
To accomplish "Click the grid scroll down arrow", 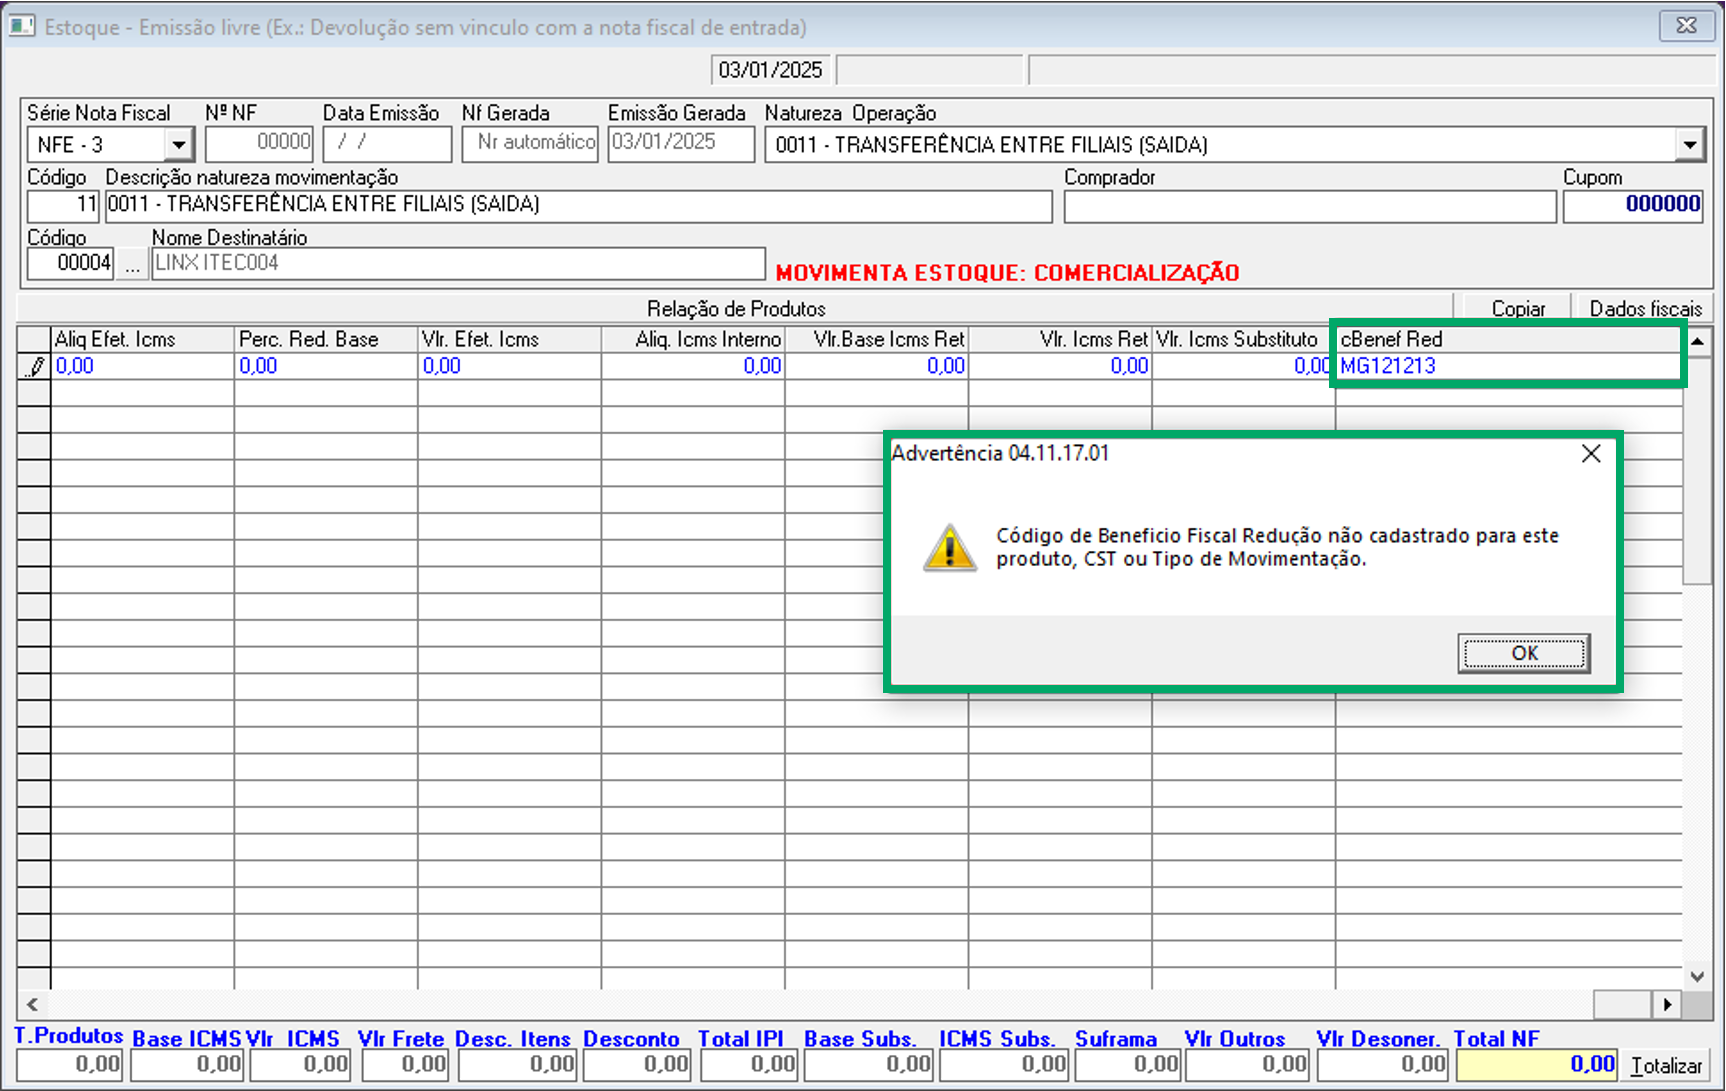I will pyautogui.click(x=1697, y=976).
